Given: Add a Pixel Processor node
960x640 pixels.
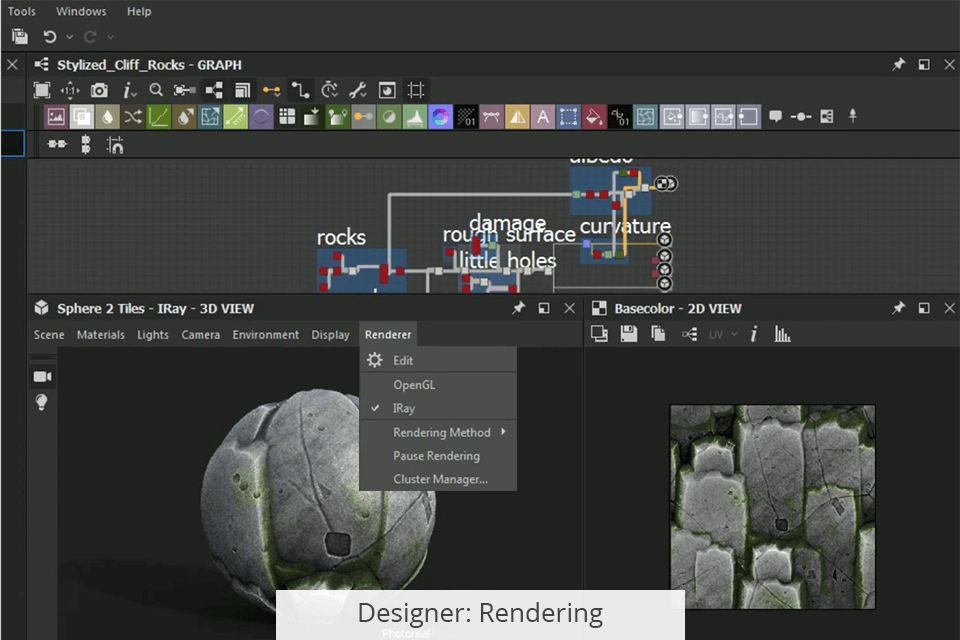Looking at the screenshot, I should 466,116.
